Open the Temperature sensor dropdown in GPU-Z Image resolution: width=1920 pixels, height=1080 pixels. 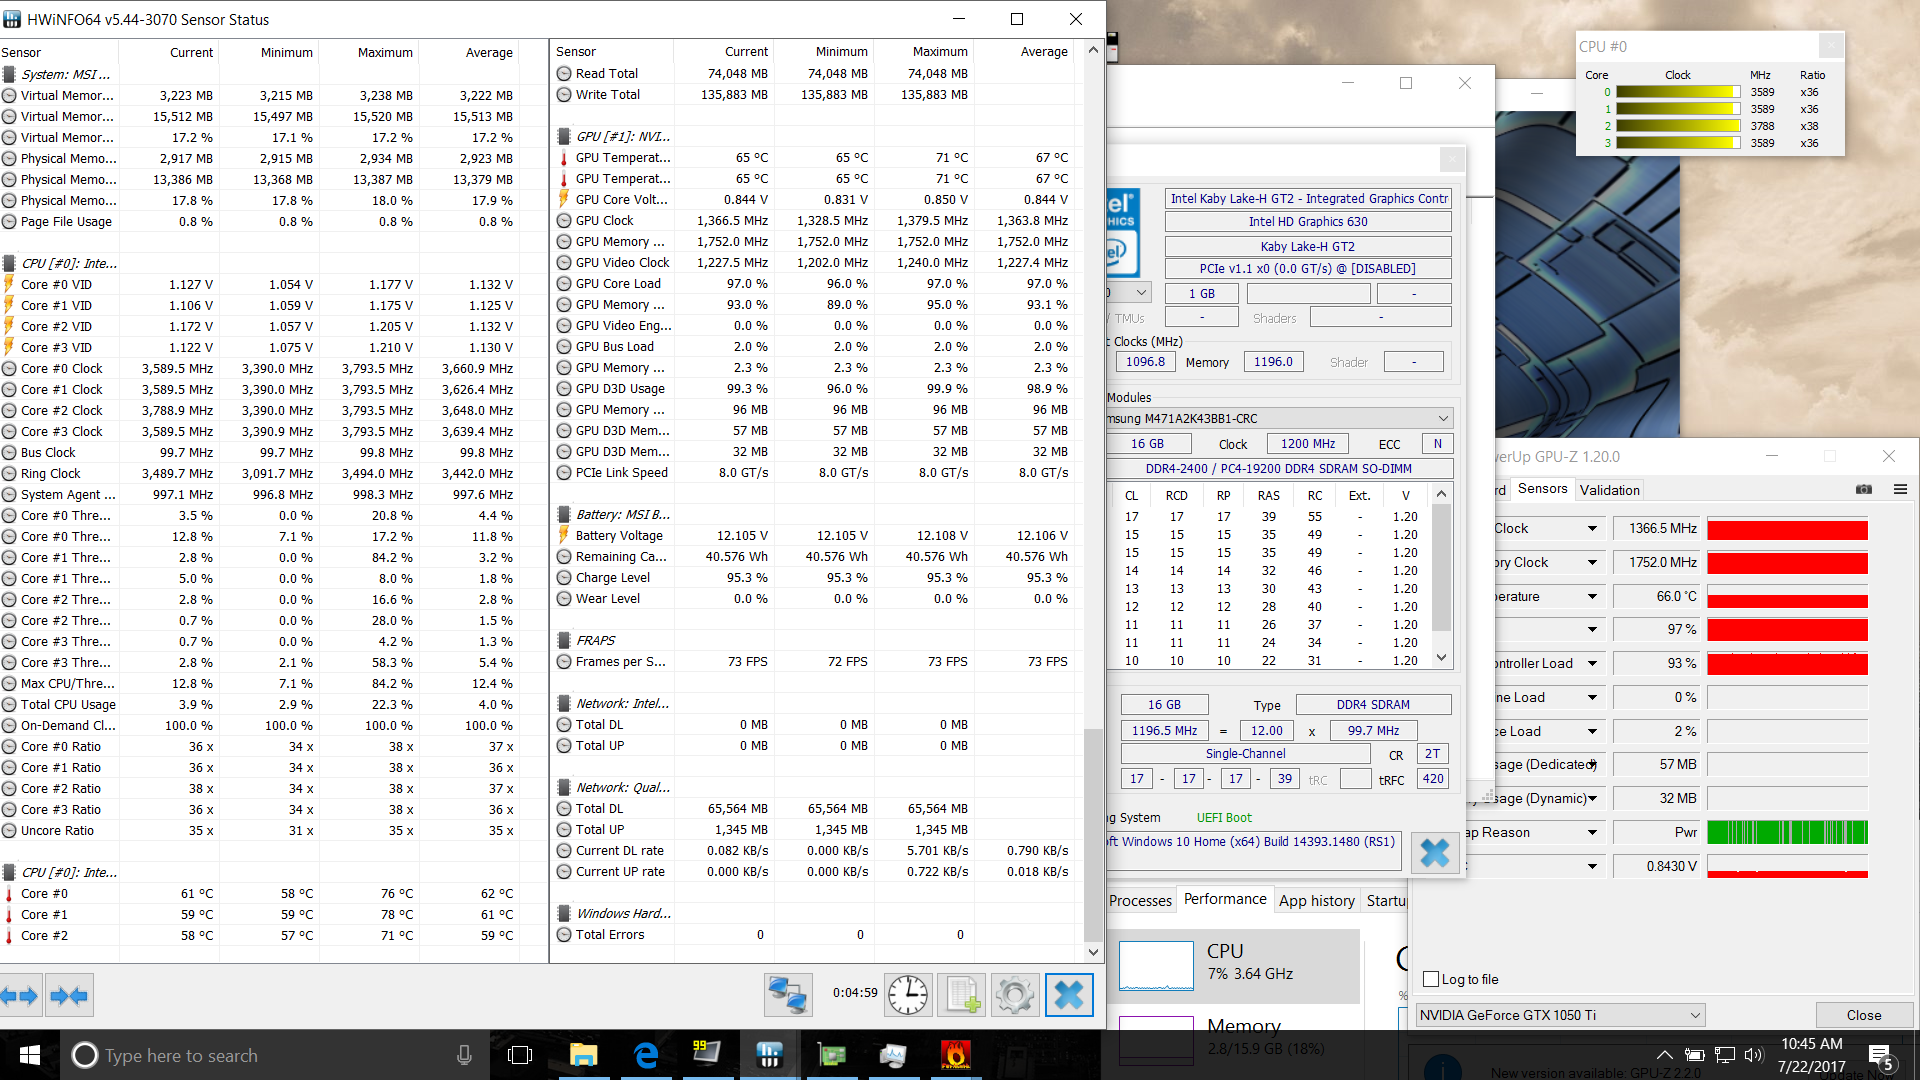[1592, 597]
